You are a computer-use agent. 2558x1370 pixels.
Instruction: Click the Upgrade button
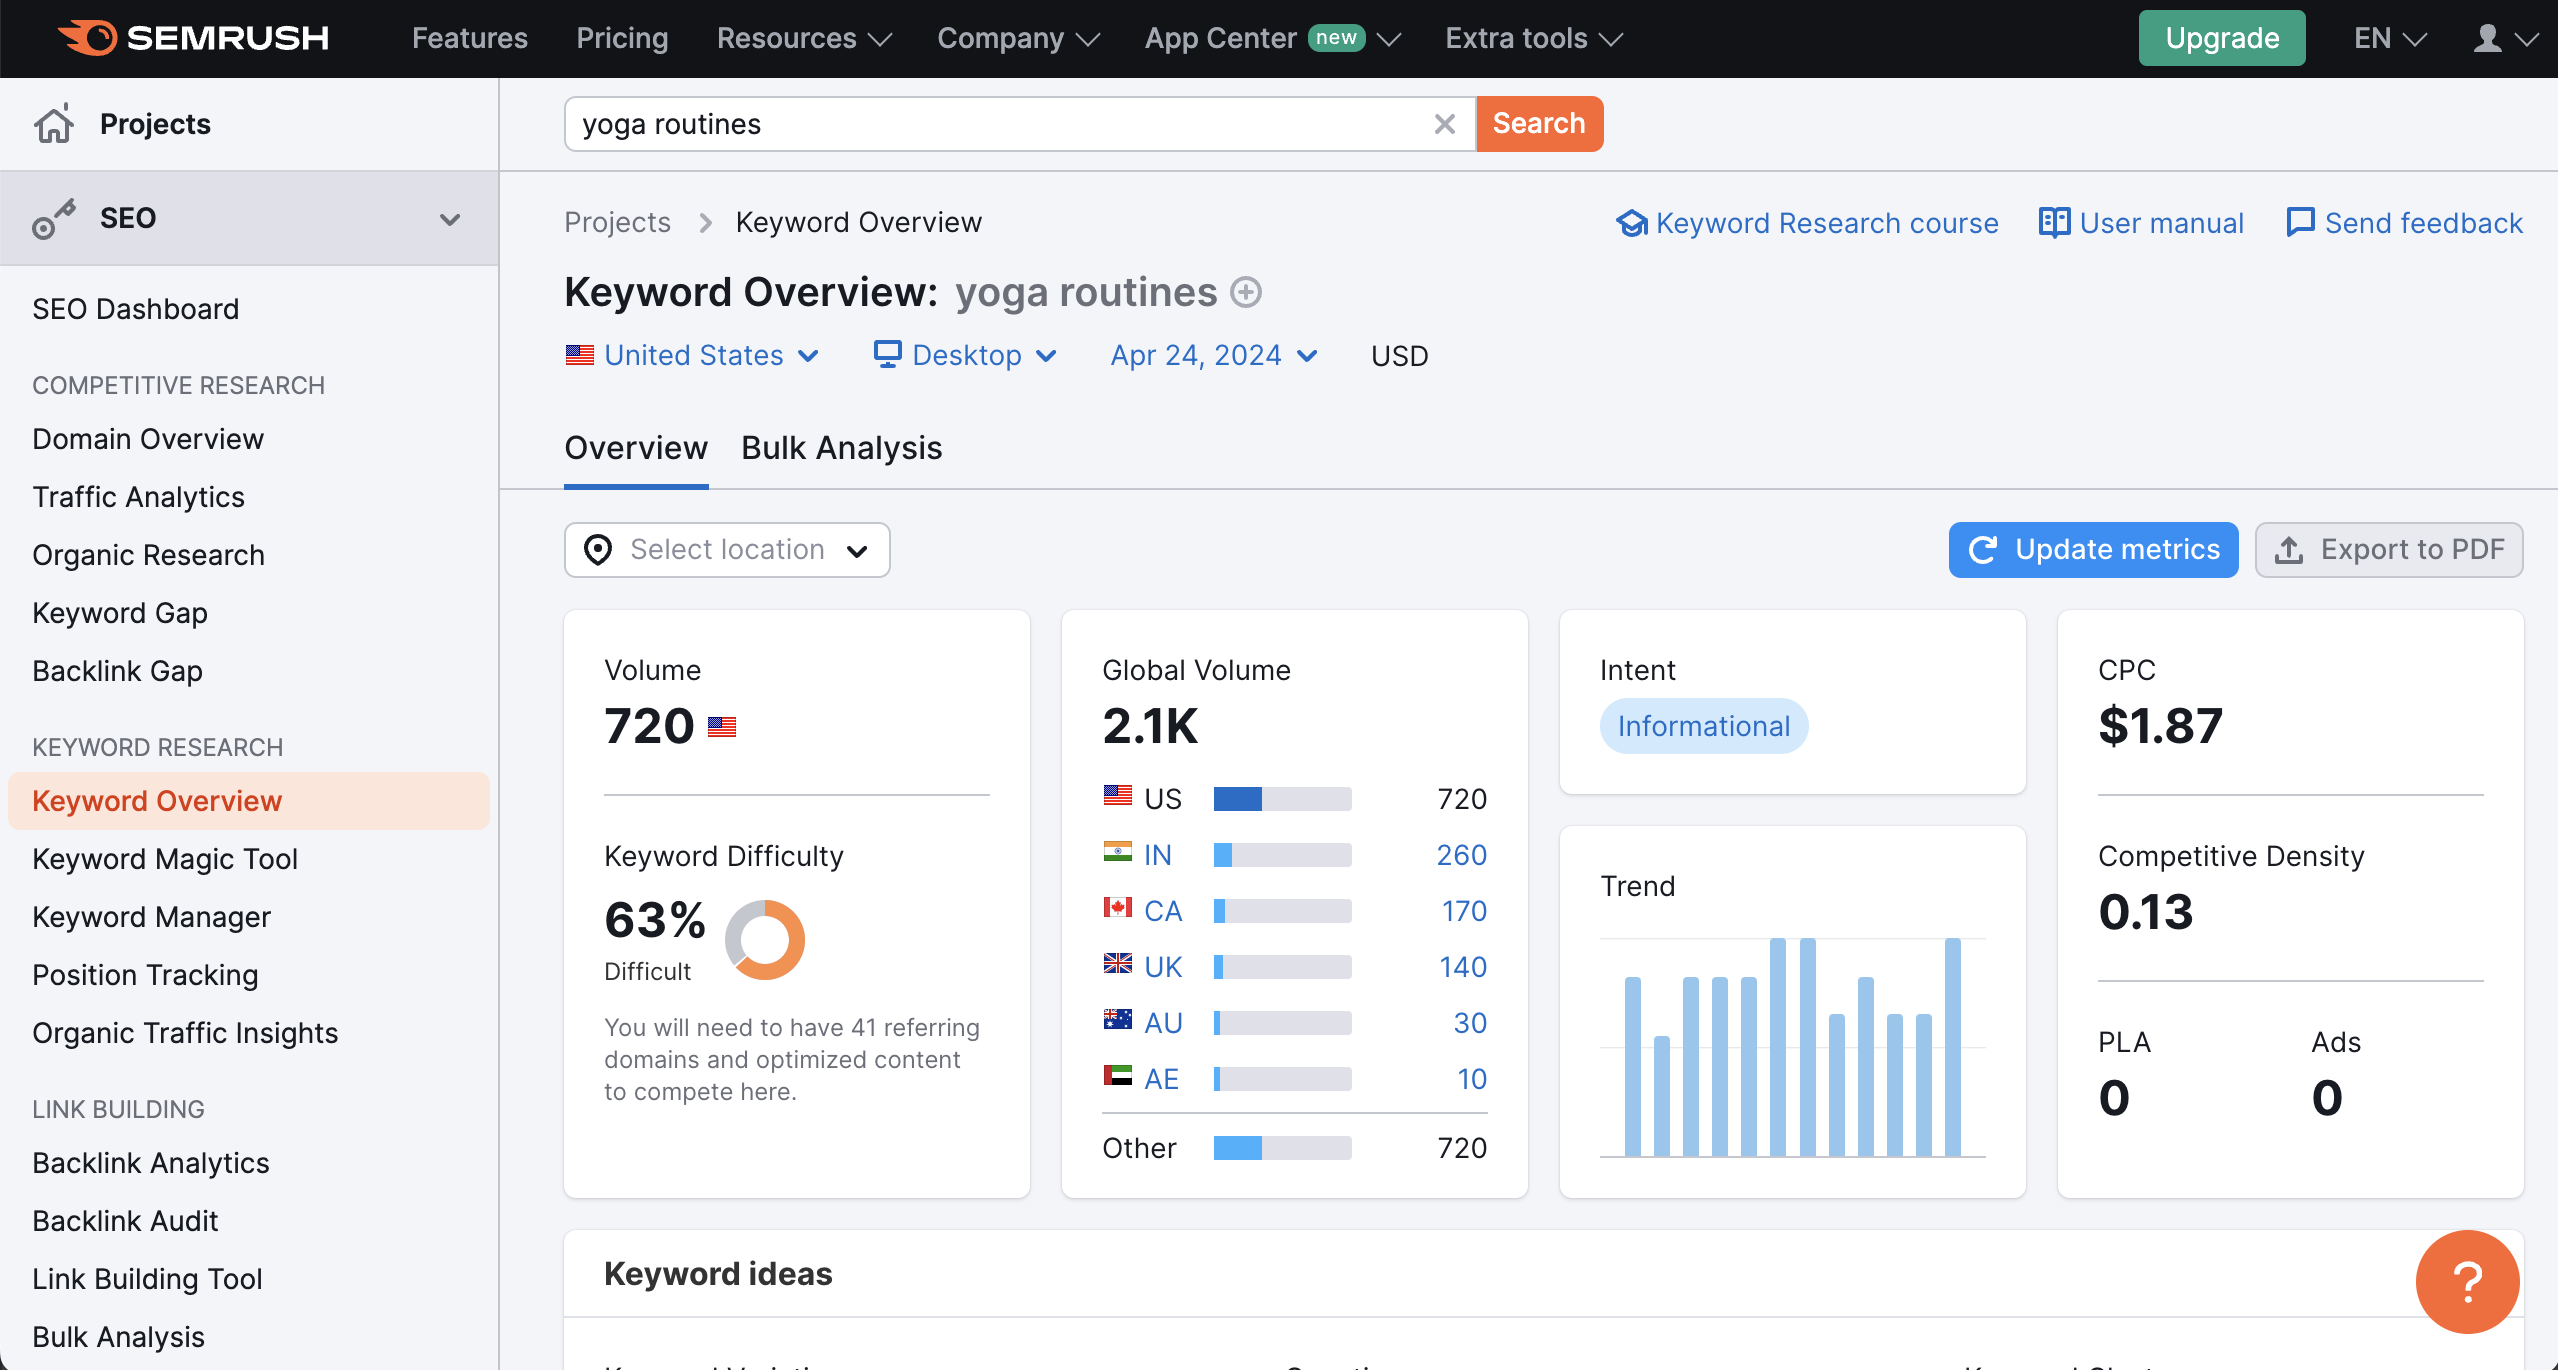(2221, 37)
